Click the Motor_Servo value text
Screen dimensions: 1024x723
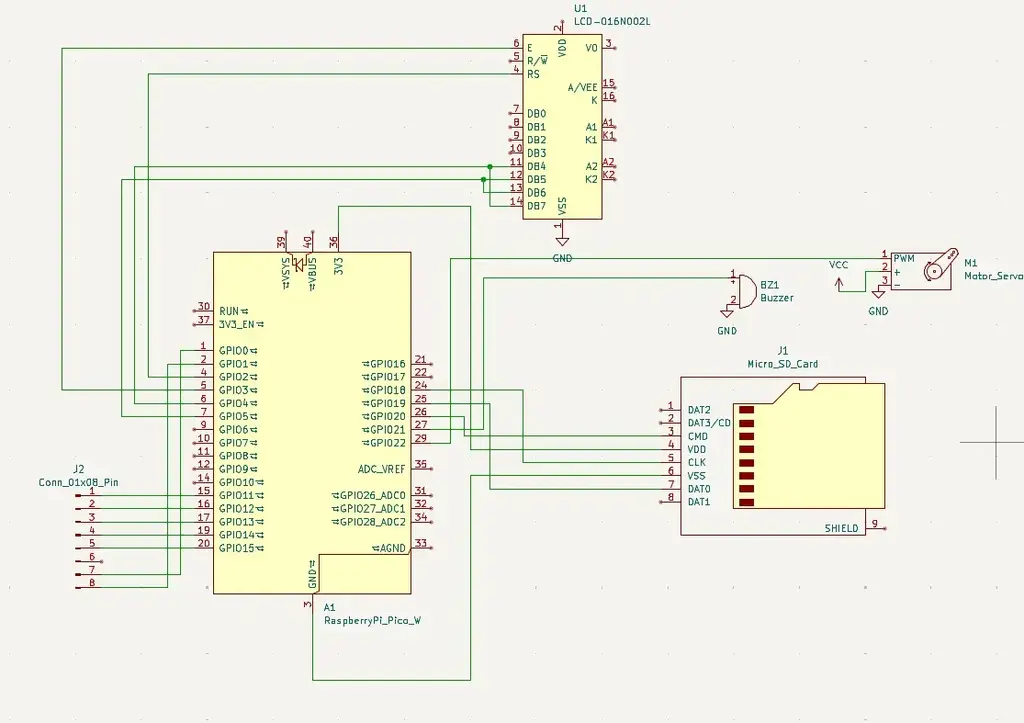pyautogui.click(x=994, y=276)
